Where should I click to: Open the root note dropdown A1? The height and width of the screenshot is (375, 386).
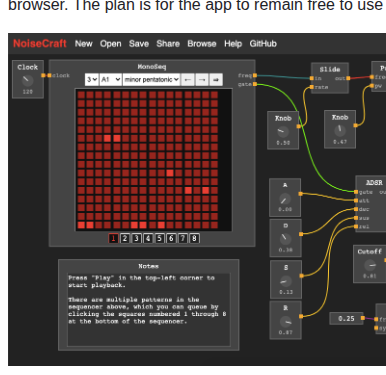pyautogui.click(x=111, y=80)
